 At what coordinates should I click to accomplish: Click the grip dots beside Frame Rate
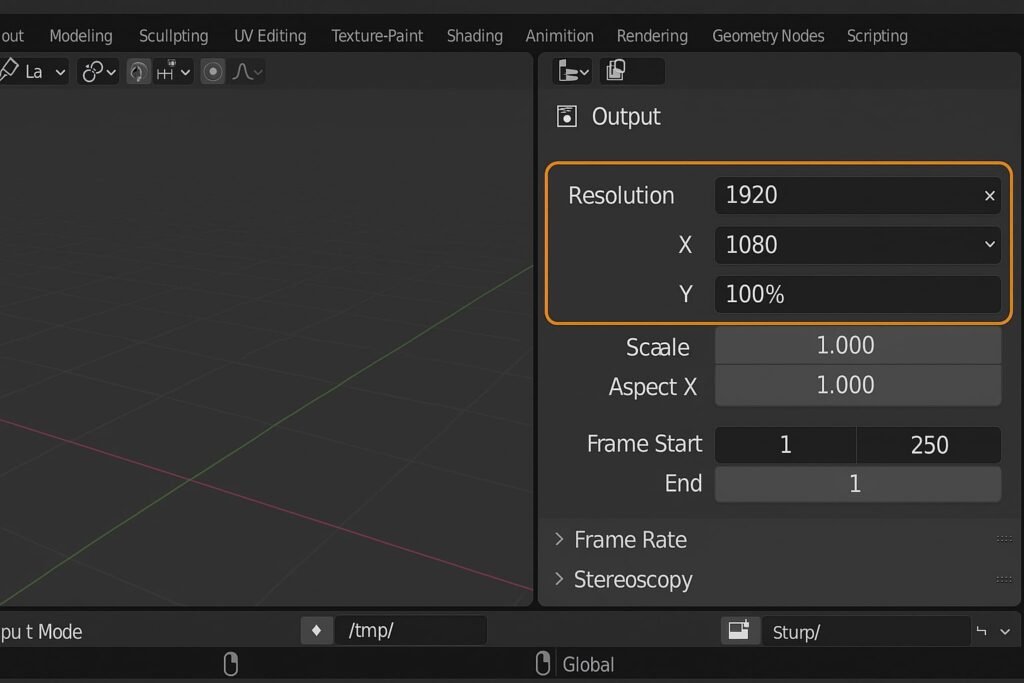pyautogui.click(x=1004, y=539)
